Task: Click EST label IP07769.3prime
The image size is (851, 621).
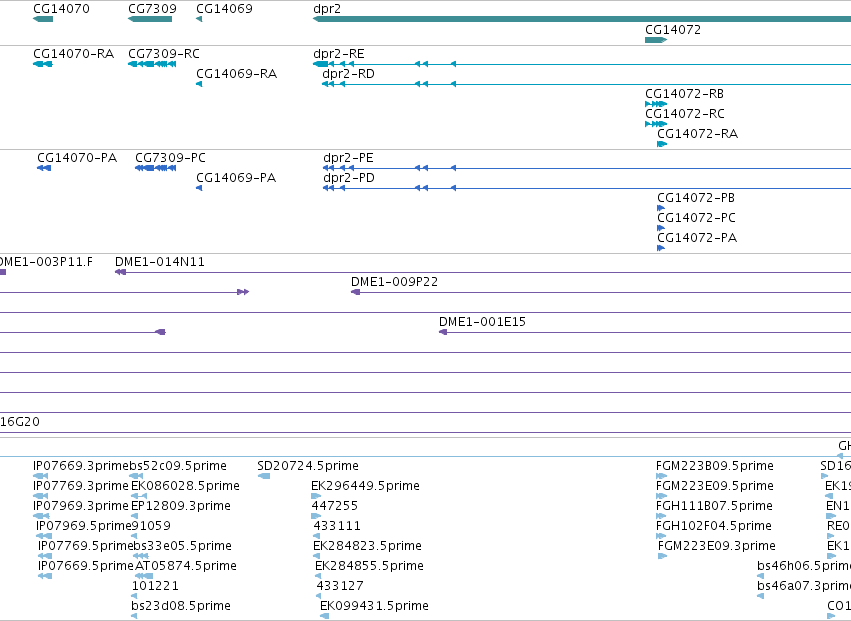Action: pos(81,486)
